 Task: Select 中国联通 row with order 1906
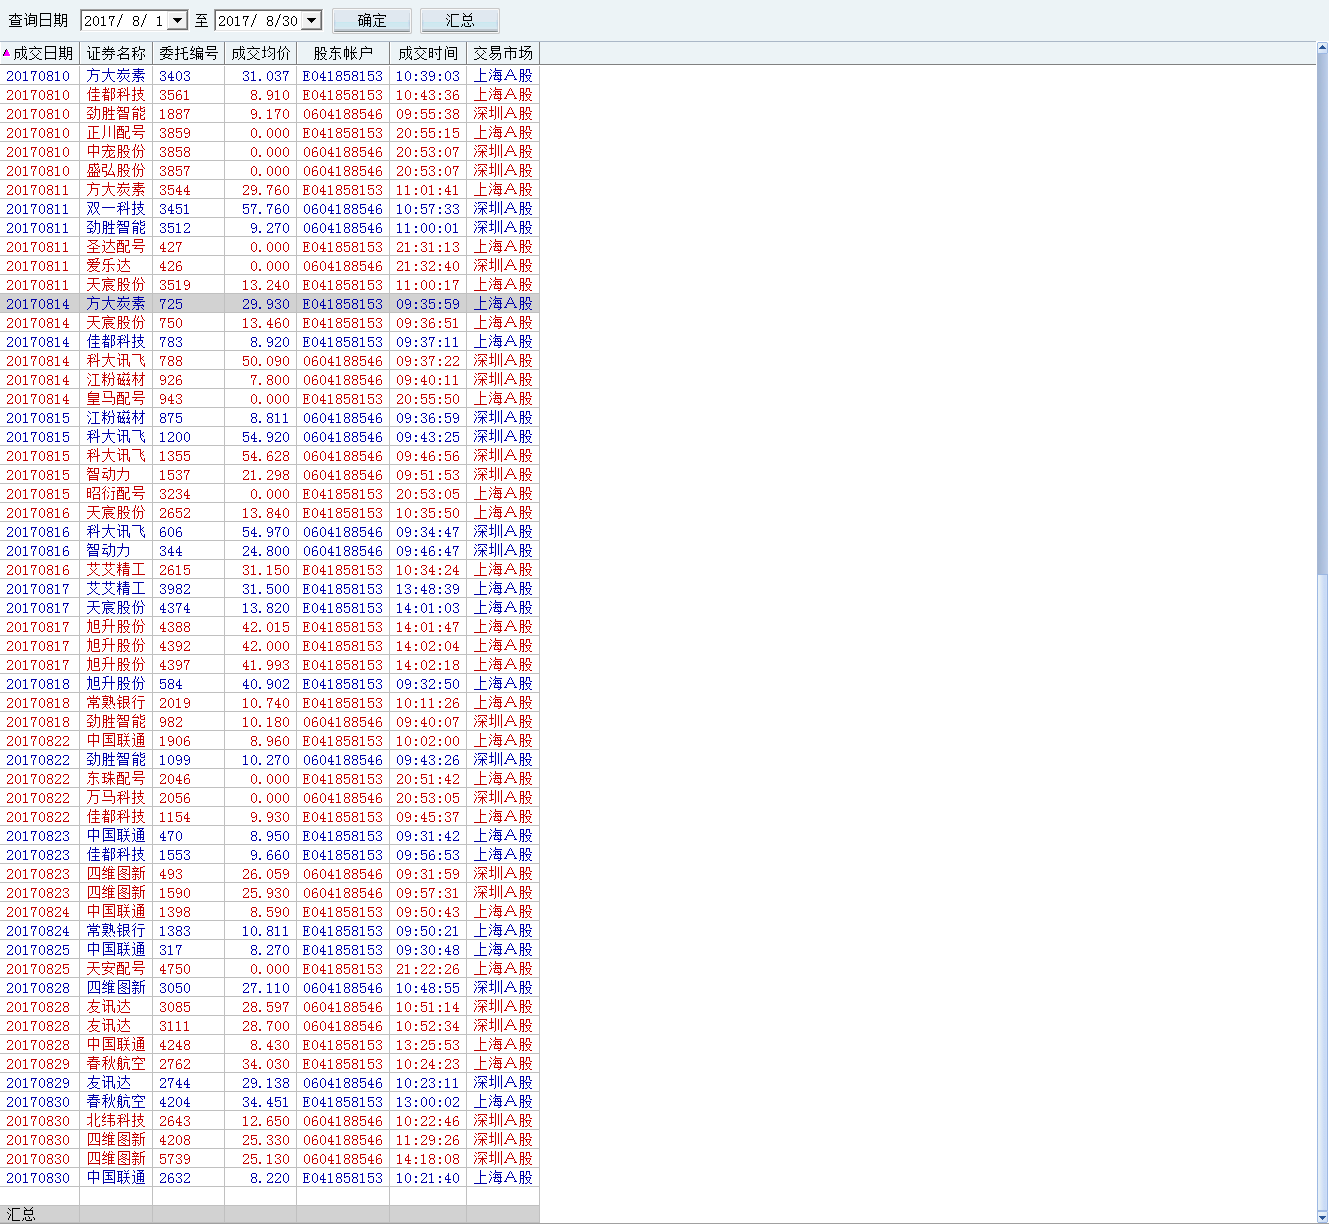(270, 741)
